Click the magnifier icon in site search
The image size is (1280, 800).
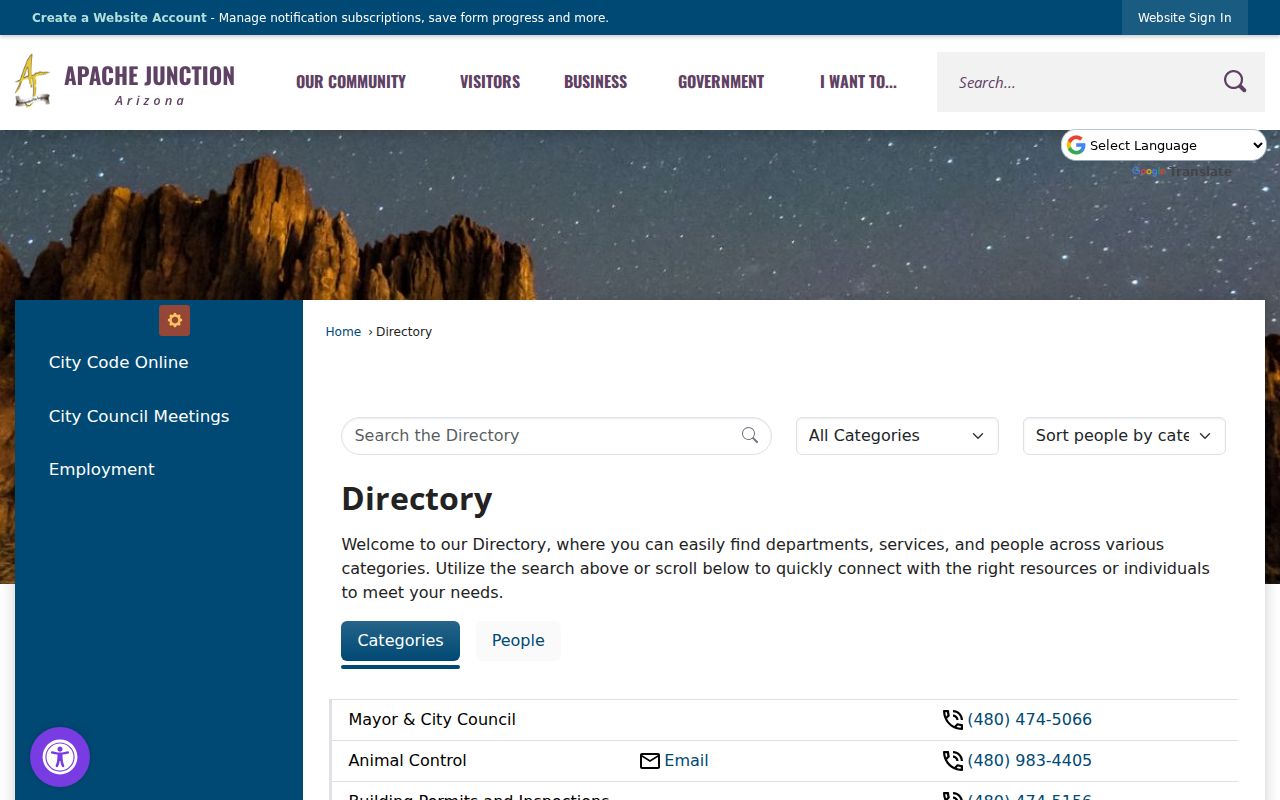[1235, 82]
